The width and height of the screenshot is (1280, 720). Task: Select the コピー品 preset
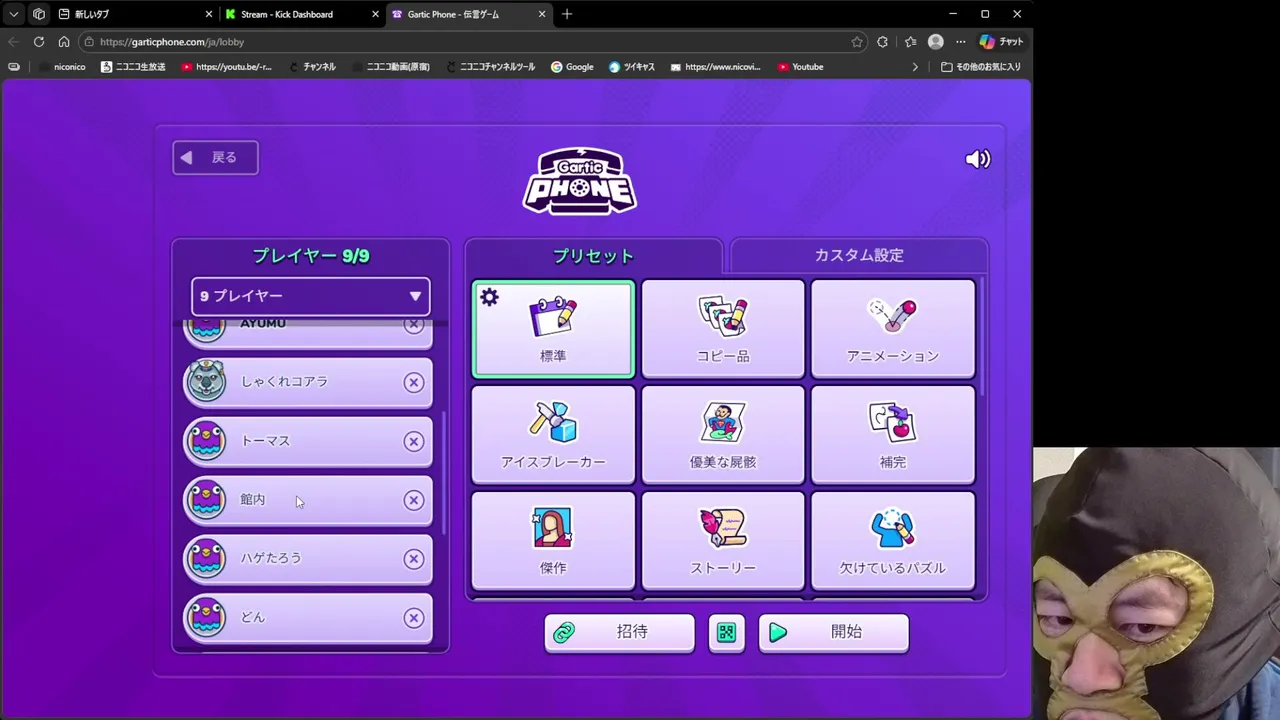[723, 329]
